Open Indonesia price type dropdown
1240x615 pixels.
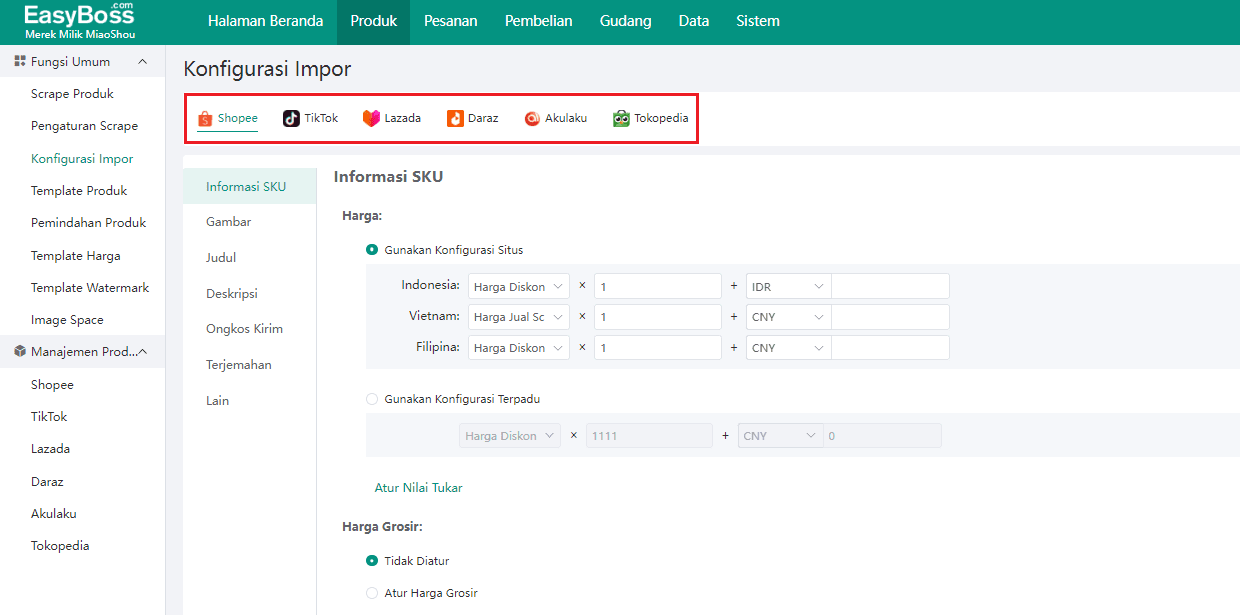(518, 286)
